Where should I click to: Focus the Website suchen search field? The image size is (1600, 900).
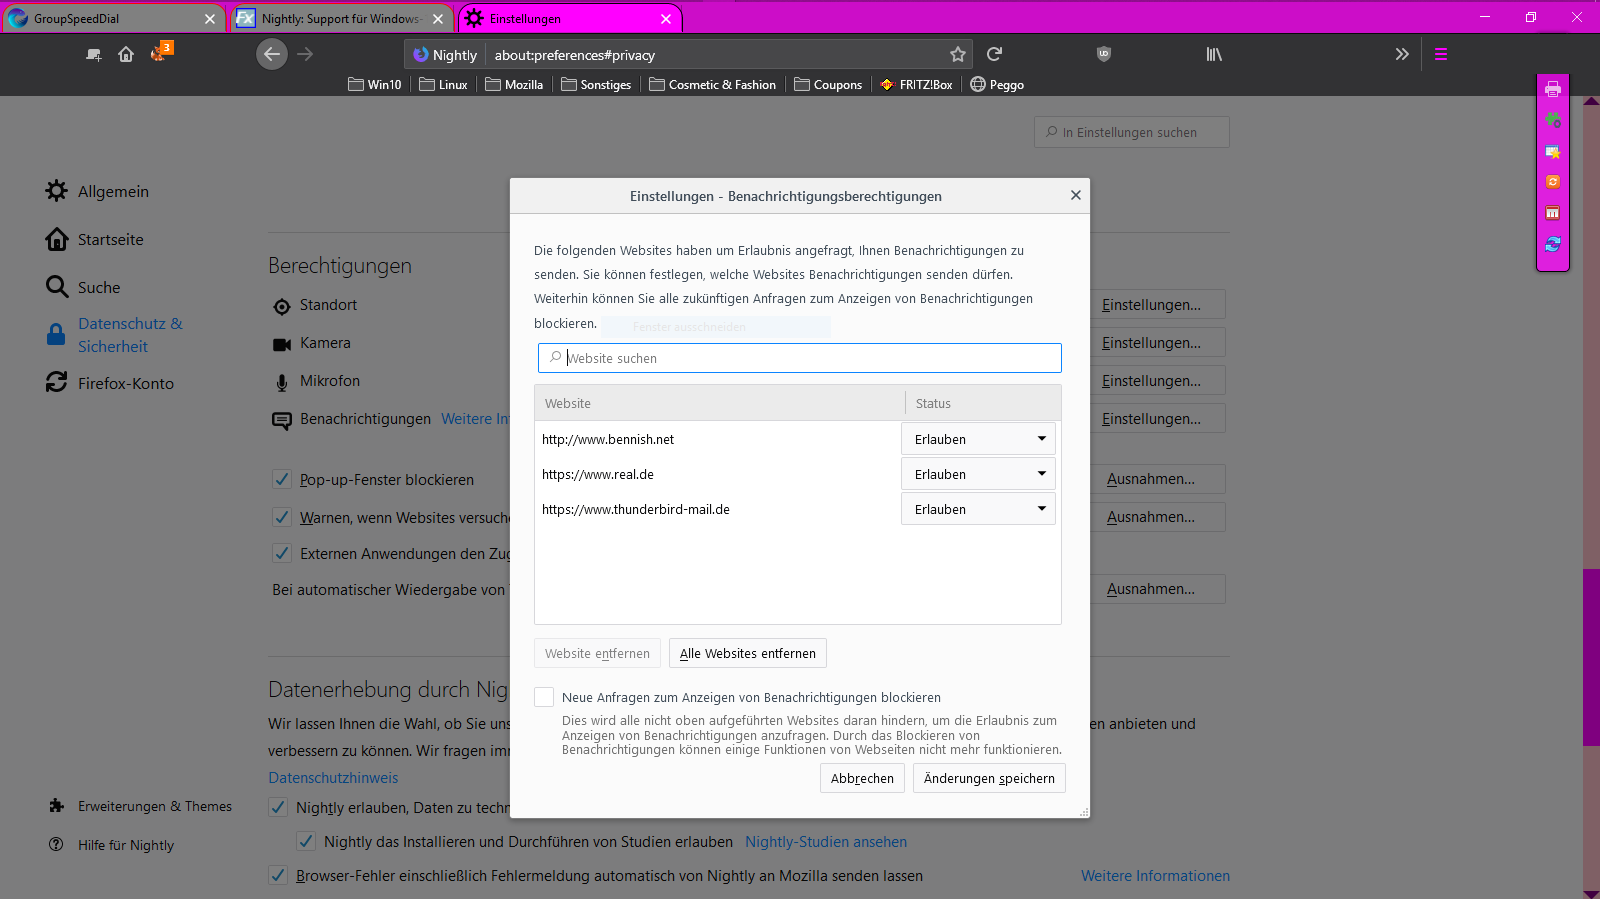[800, 358]
